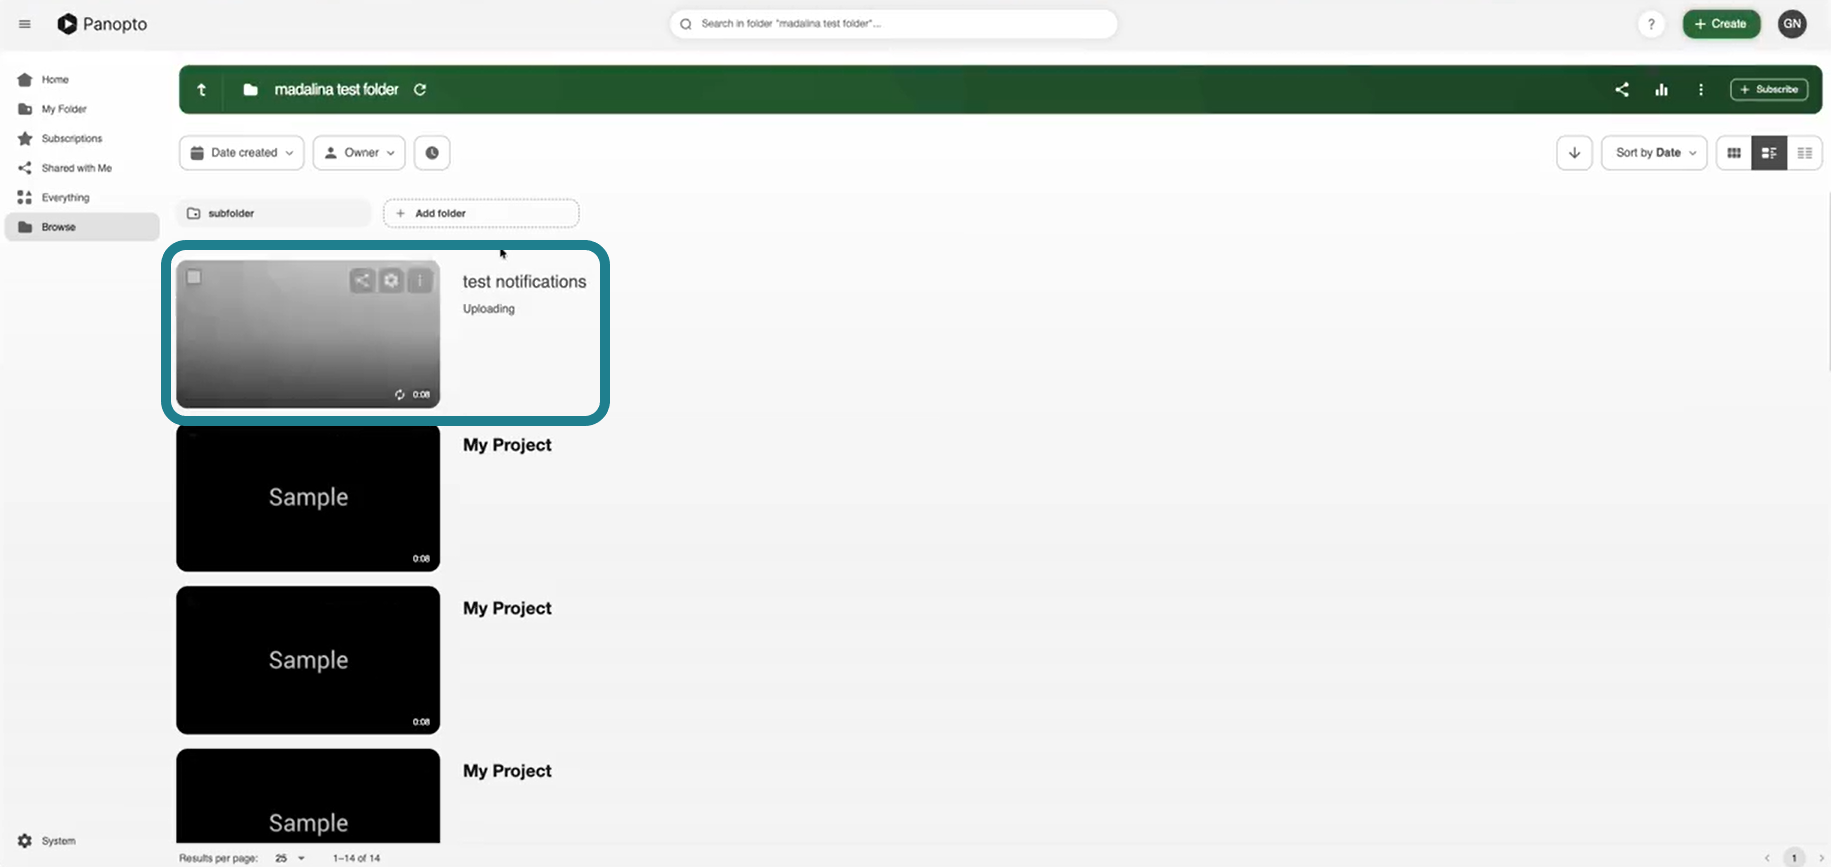Open folder statistics bar chart icon
The image size is (1831, 867).
1661,90
